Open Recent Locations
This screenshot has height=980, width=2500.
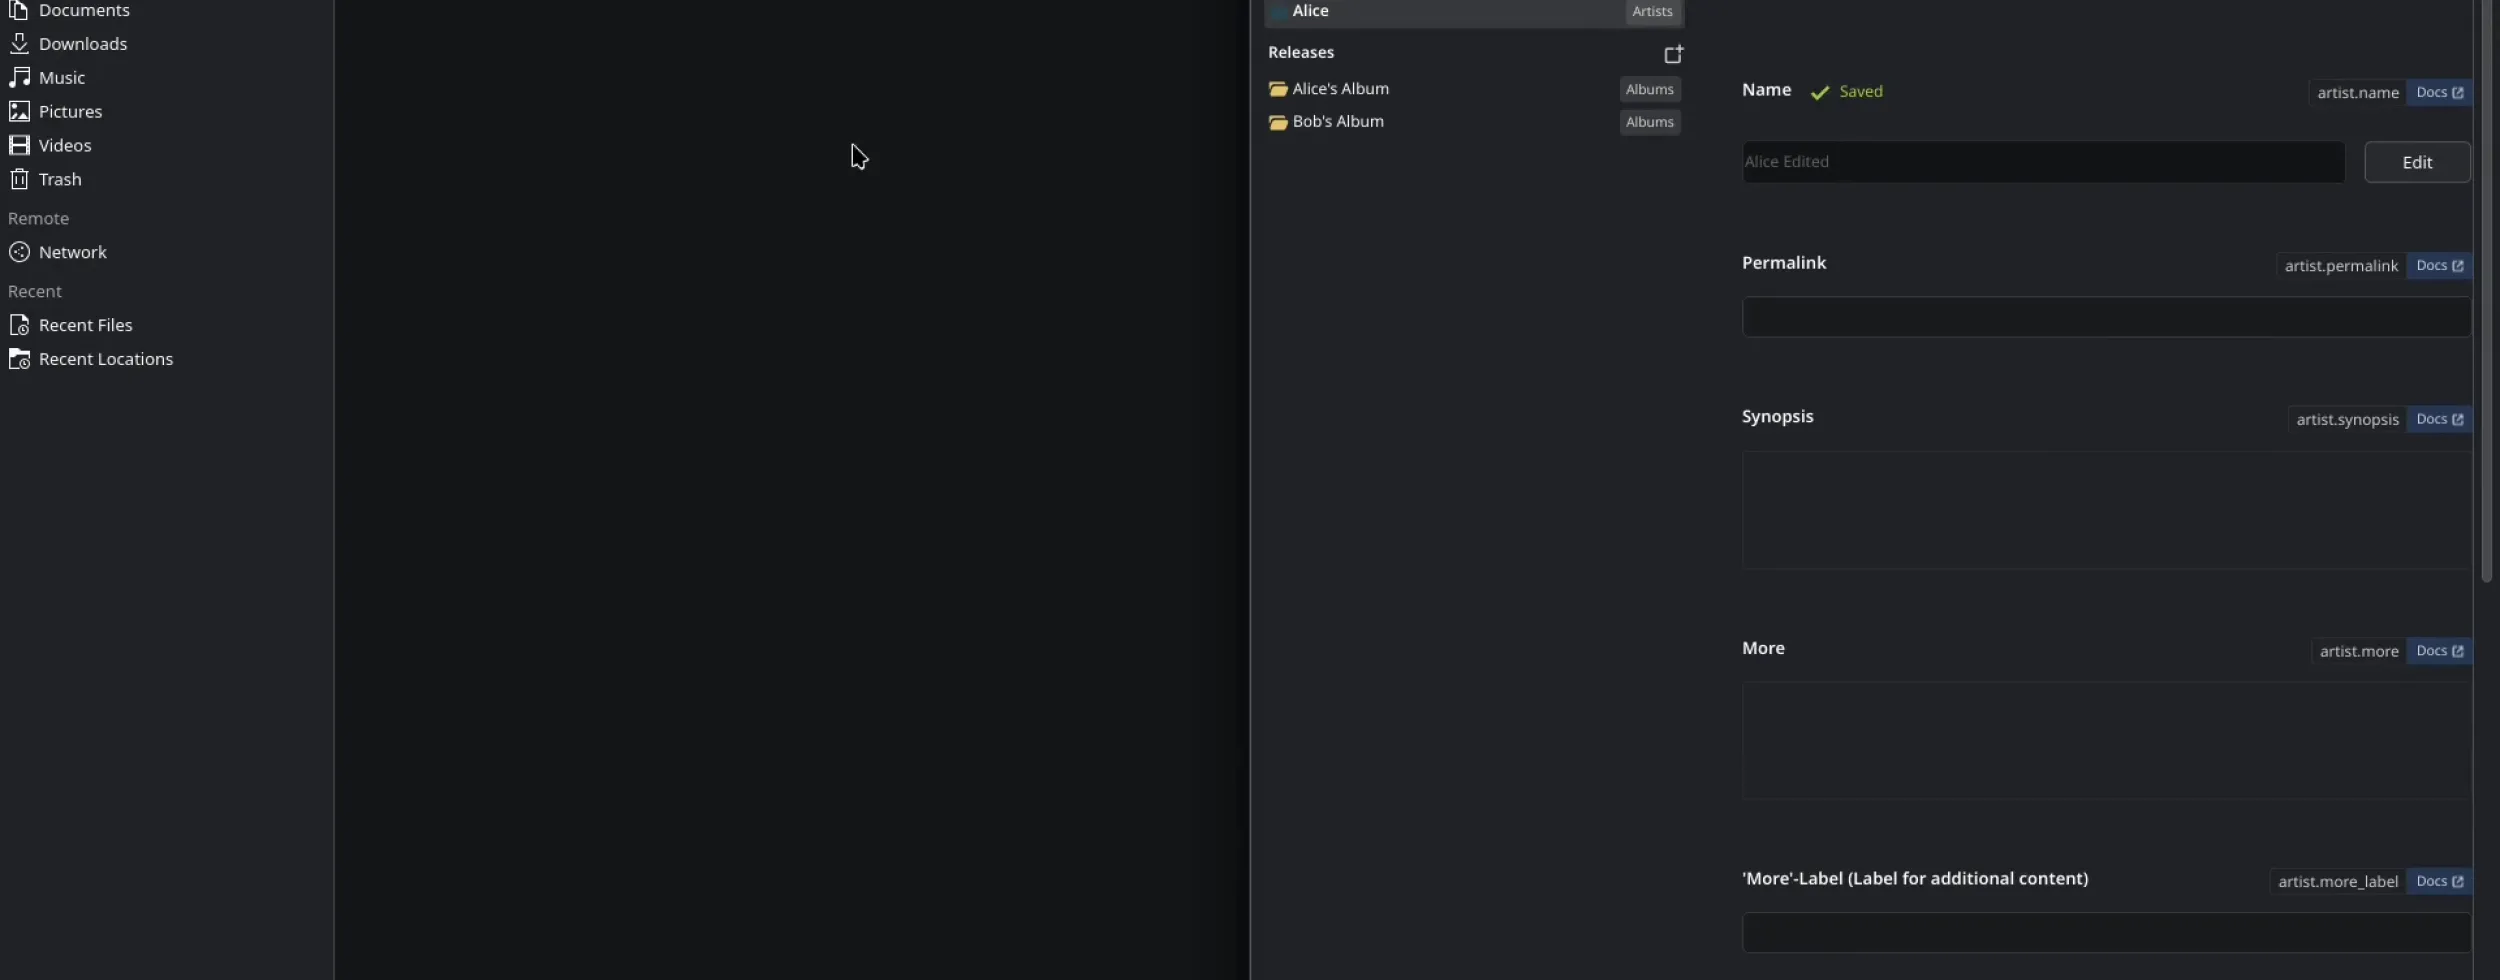click(x=104, y=359)
